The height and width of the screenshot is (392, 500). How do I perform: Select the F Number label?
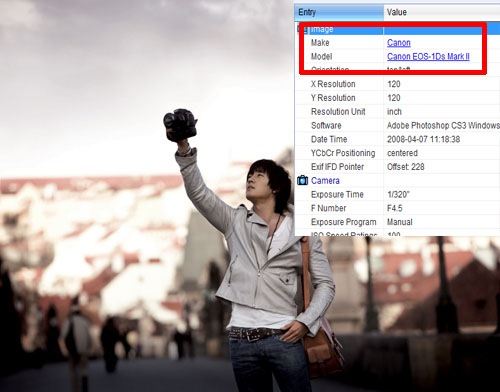click(328, 208)
